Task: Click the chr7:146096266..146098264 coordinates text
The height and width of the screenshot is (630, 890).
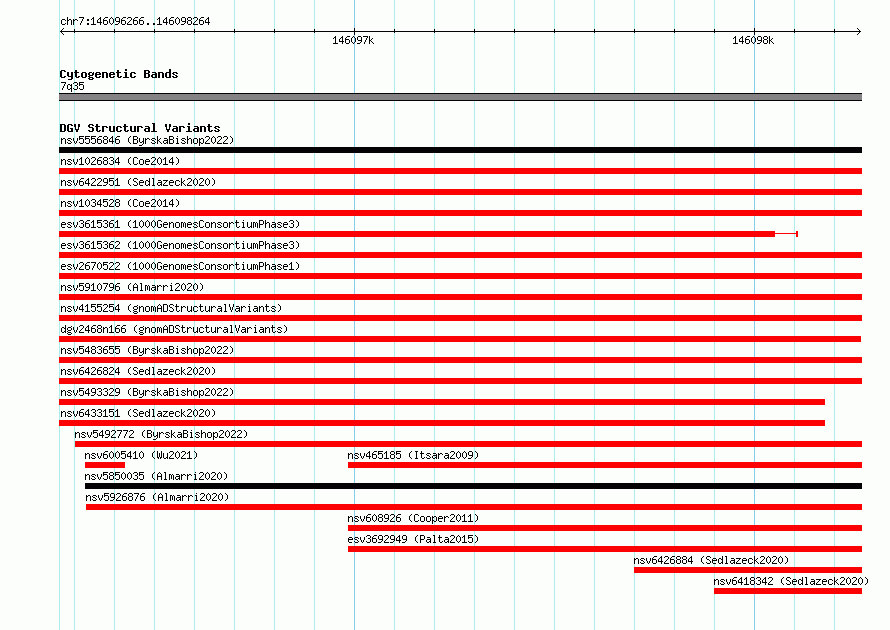Action: [135, 22]
